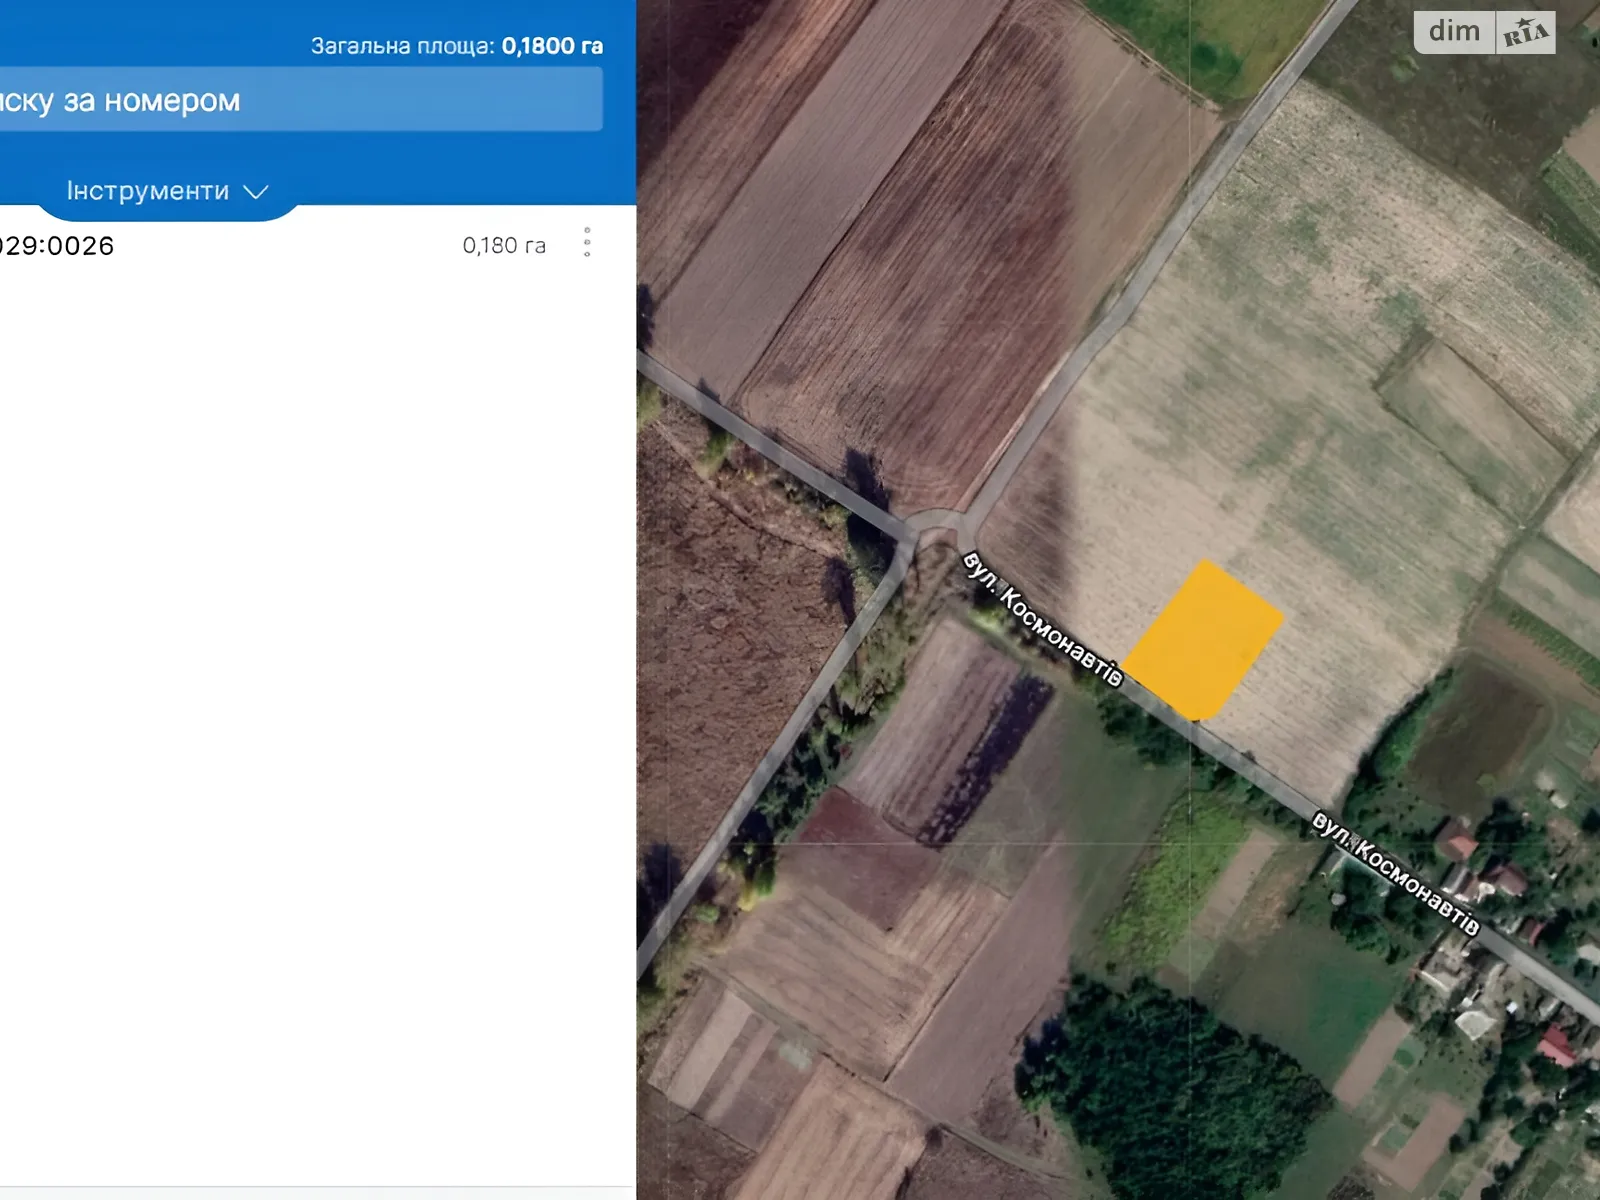The image size is (1600, 1200).
Task: Focus the search by parcel number field
Action: (300, 99)
